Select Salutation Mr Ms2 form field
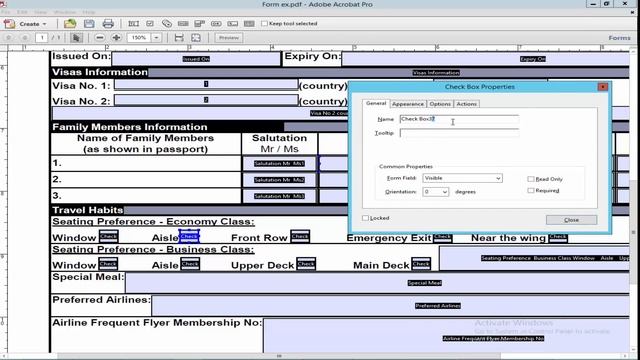The height and width of the screenshot is (360, 640). pos(280,180)
